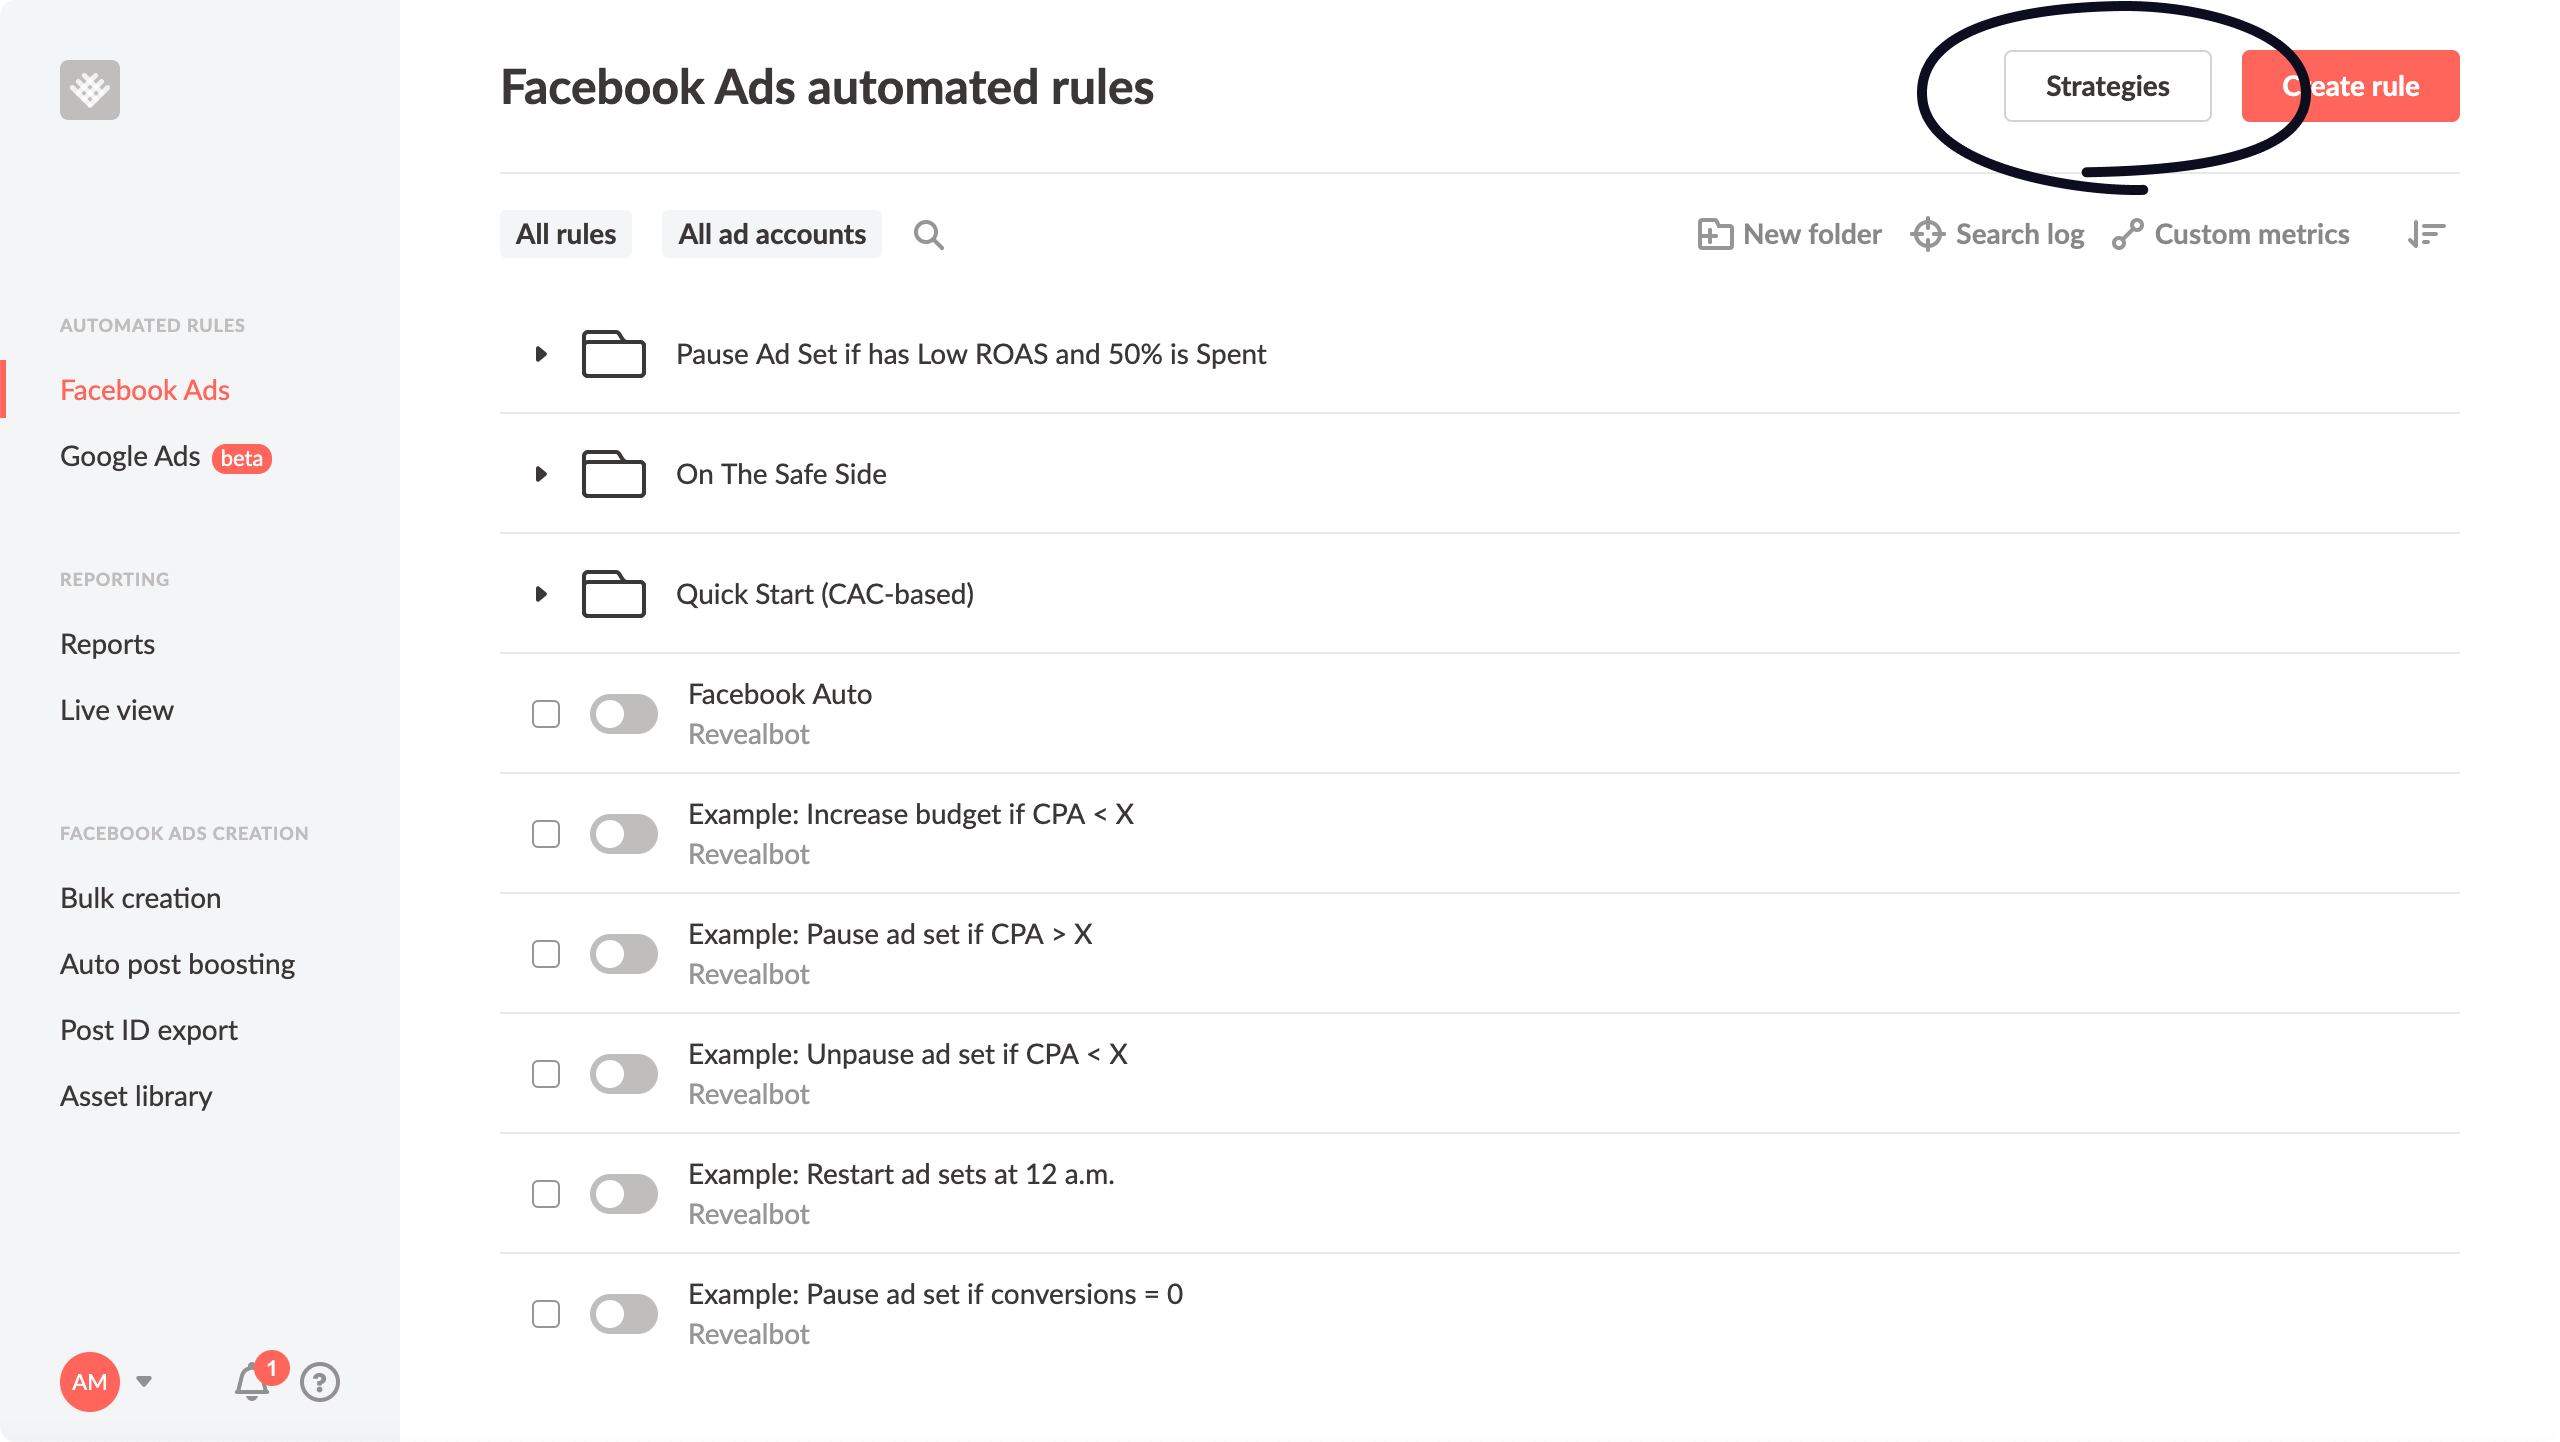Click the On The Safe Side folder name
Viewport: 2560px width, 1442px height.
(781, 474)
